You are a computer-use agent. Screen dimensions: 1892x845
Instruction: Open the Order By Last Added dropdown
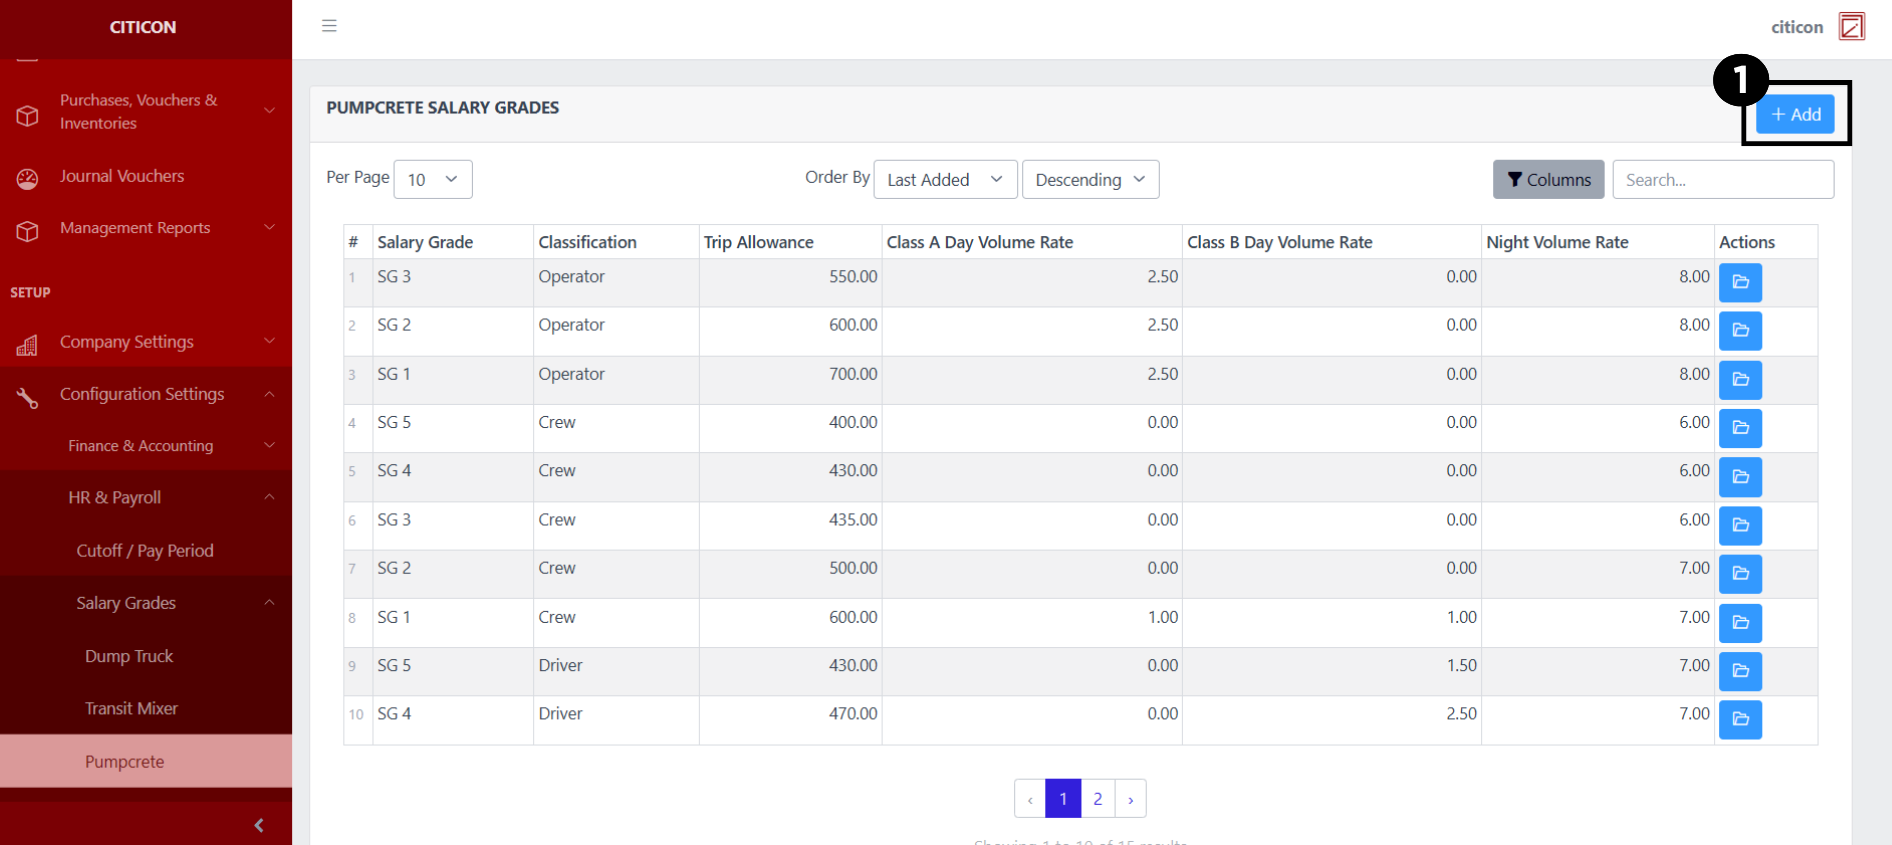pos(945,179)
